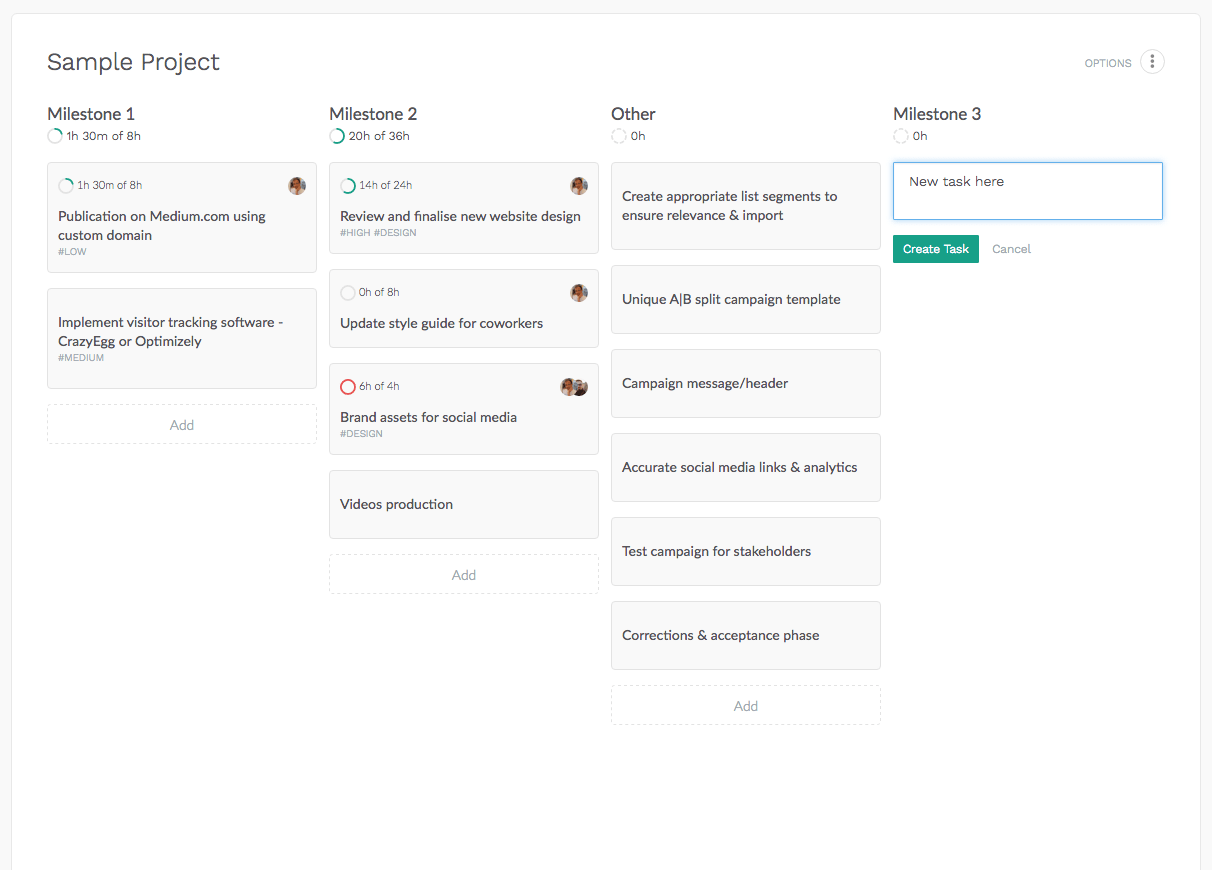Open the Videos production task card
The image size is (1212, 870).
click(x=464, y=504)
